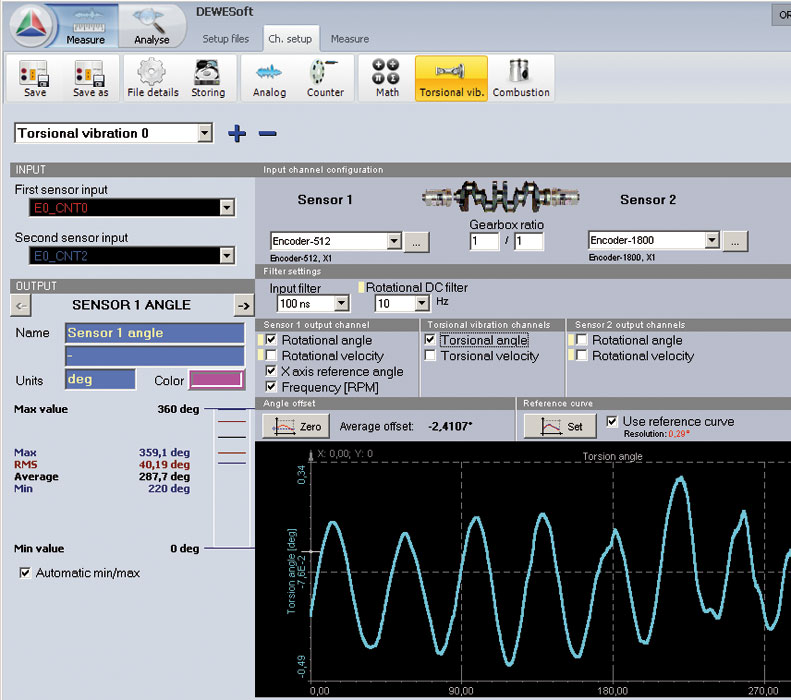Toggle Frequency [RPM] checkbox
Screen dimensions: 791x700
tap(271, 387)
